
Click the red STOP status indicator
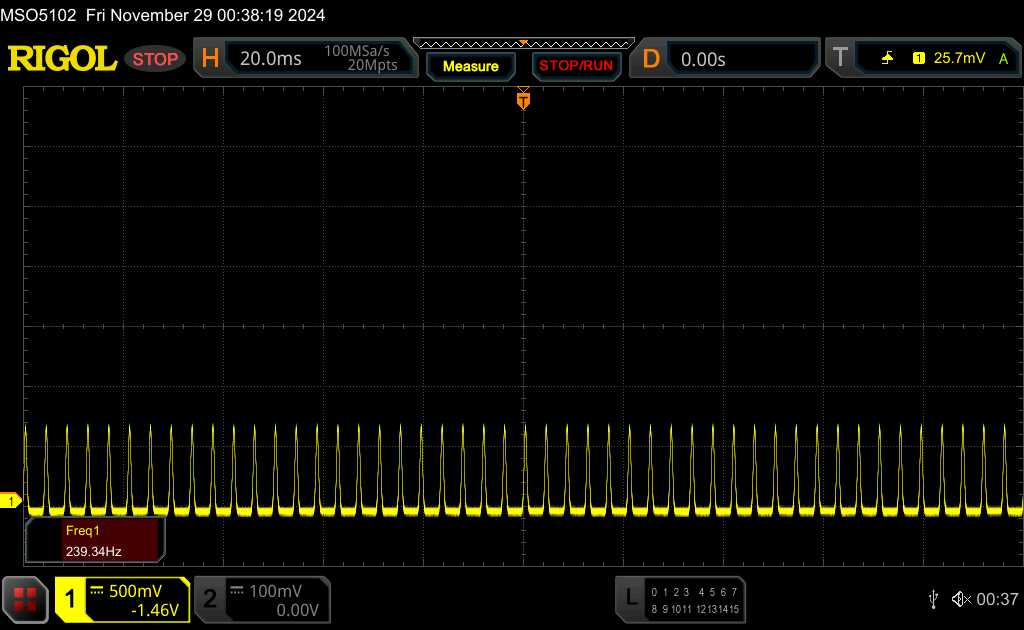[x=155, y=59]
